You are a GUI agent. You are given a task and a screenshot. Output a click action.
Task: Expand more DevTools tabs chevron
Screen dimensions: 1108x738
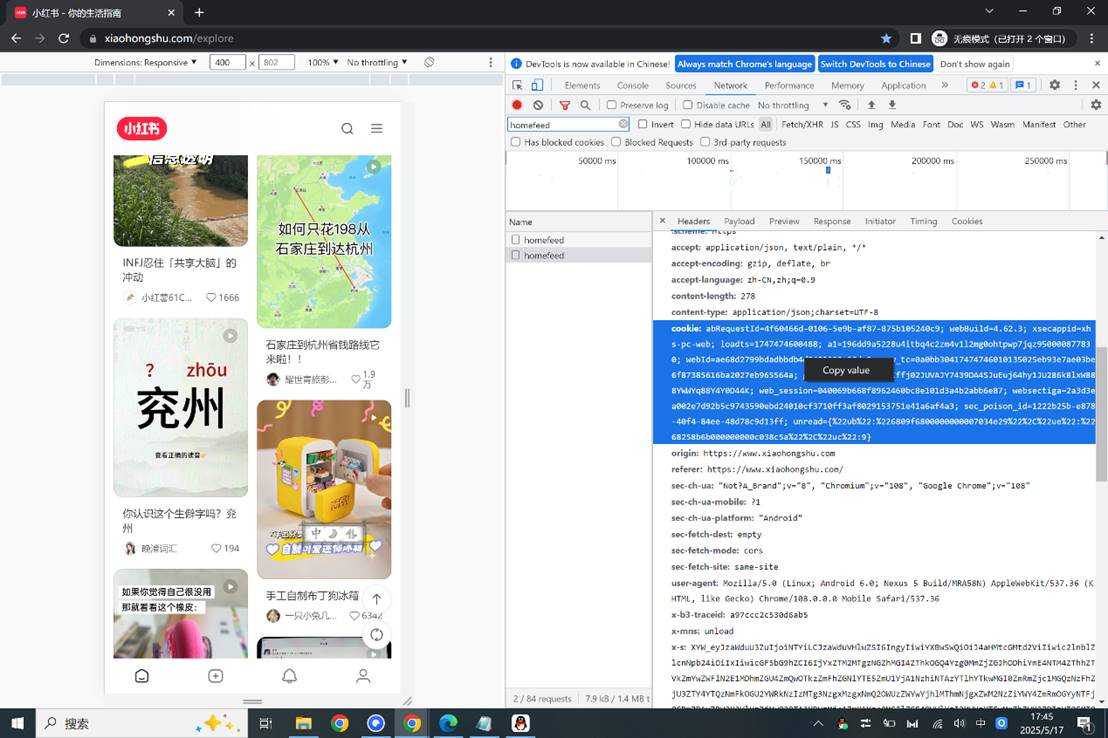point(945,85)
